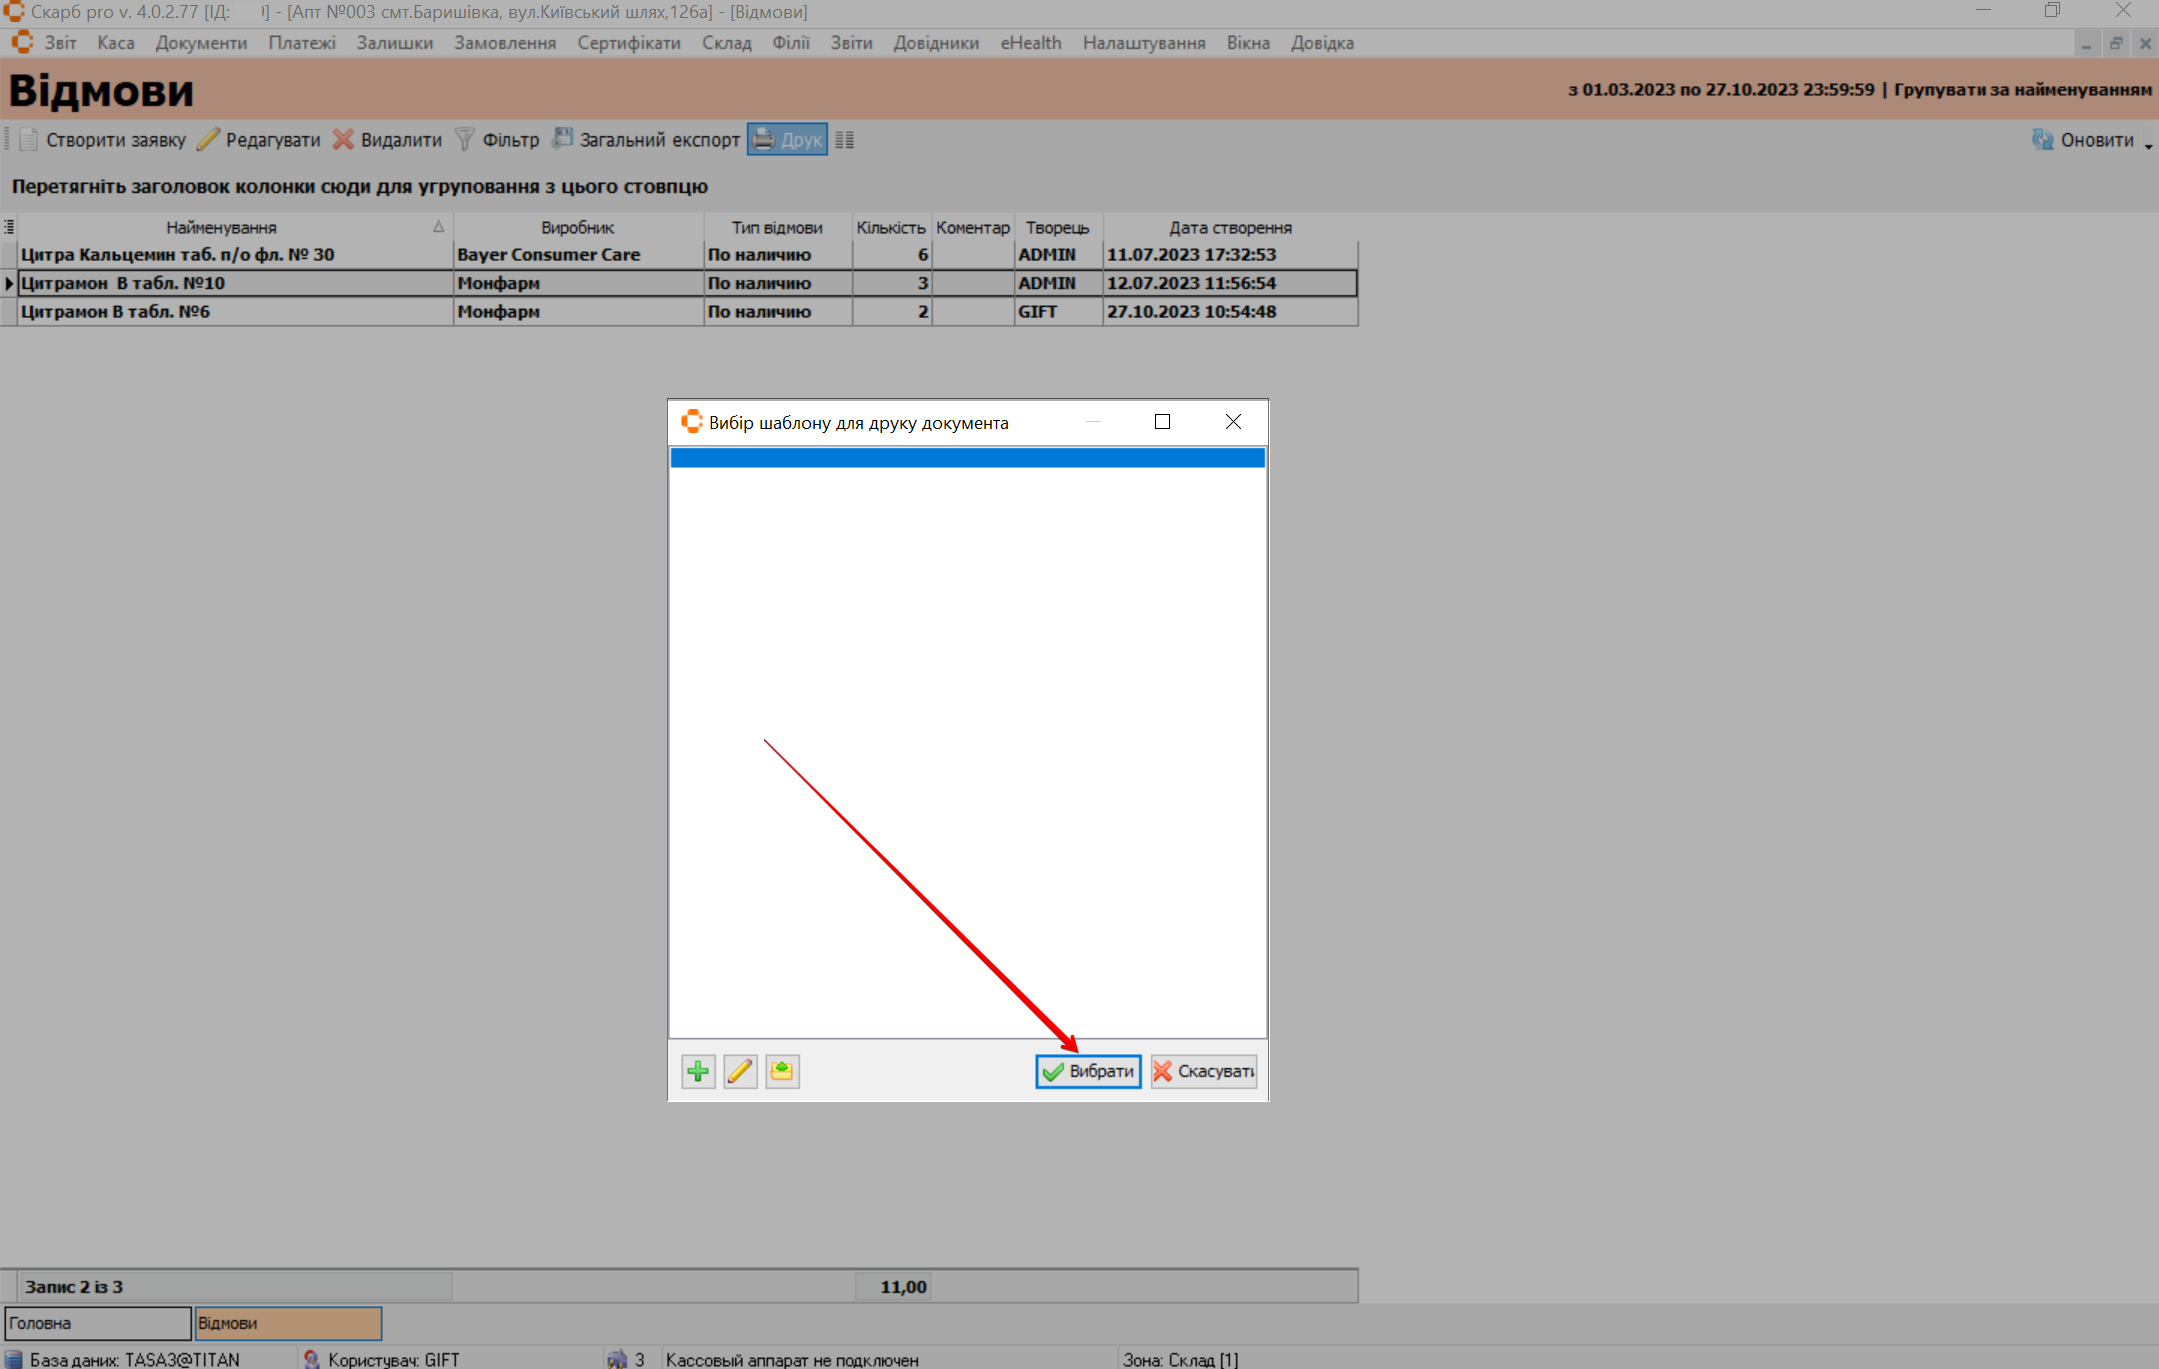2159x1369 pixels.
Task: Open the eHealth menu
Action: 1030,43
